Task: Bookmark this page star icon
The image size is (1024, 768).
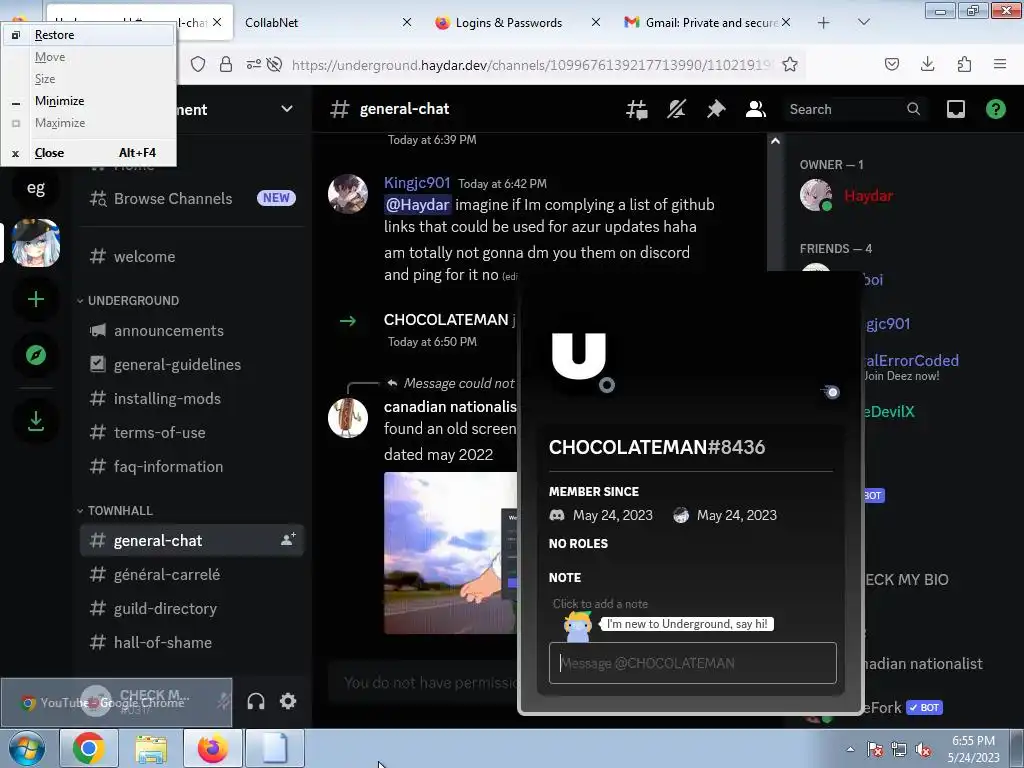Action: (x=790, y=64)
